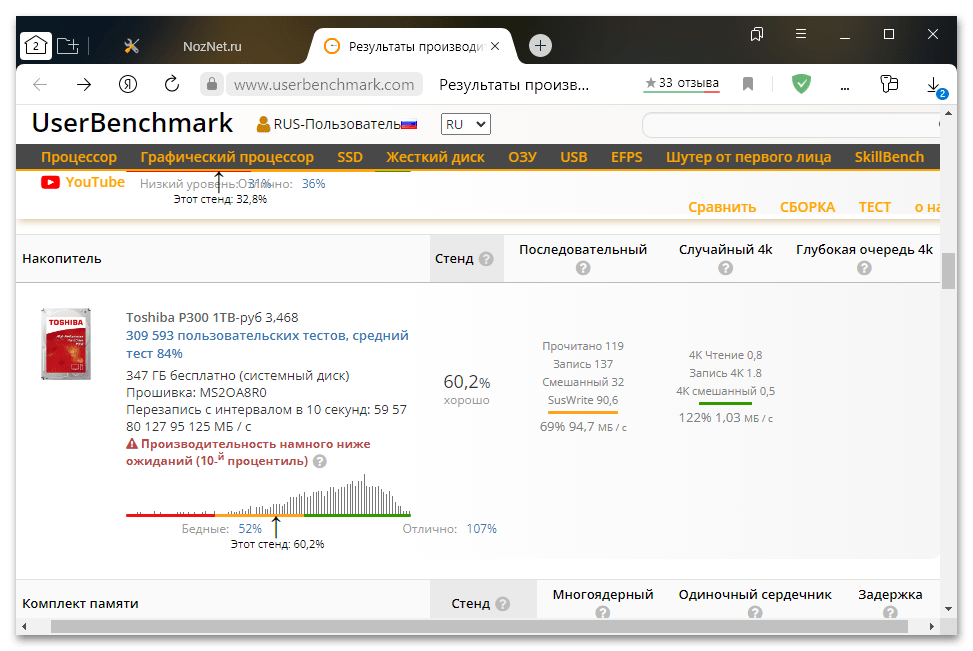Image resolution: width=973 pixels, height=651 pixels.
Task: Click the scroll up arrow
Action: (x=948, y=113)
